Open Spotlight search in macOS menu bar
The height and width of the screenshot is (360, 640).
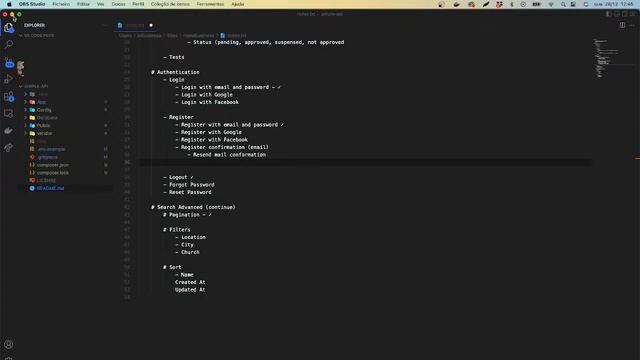click(563, 4)
